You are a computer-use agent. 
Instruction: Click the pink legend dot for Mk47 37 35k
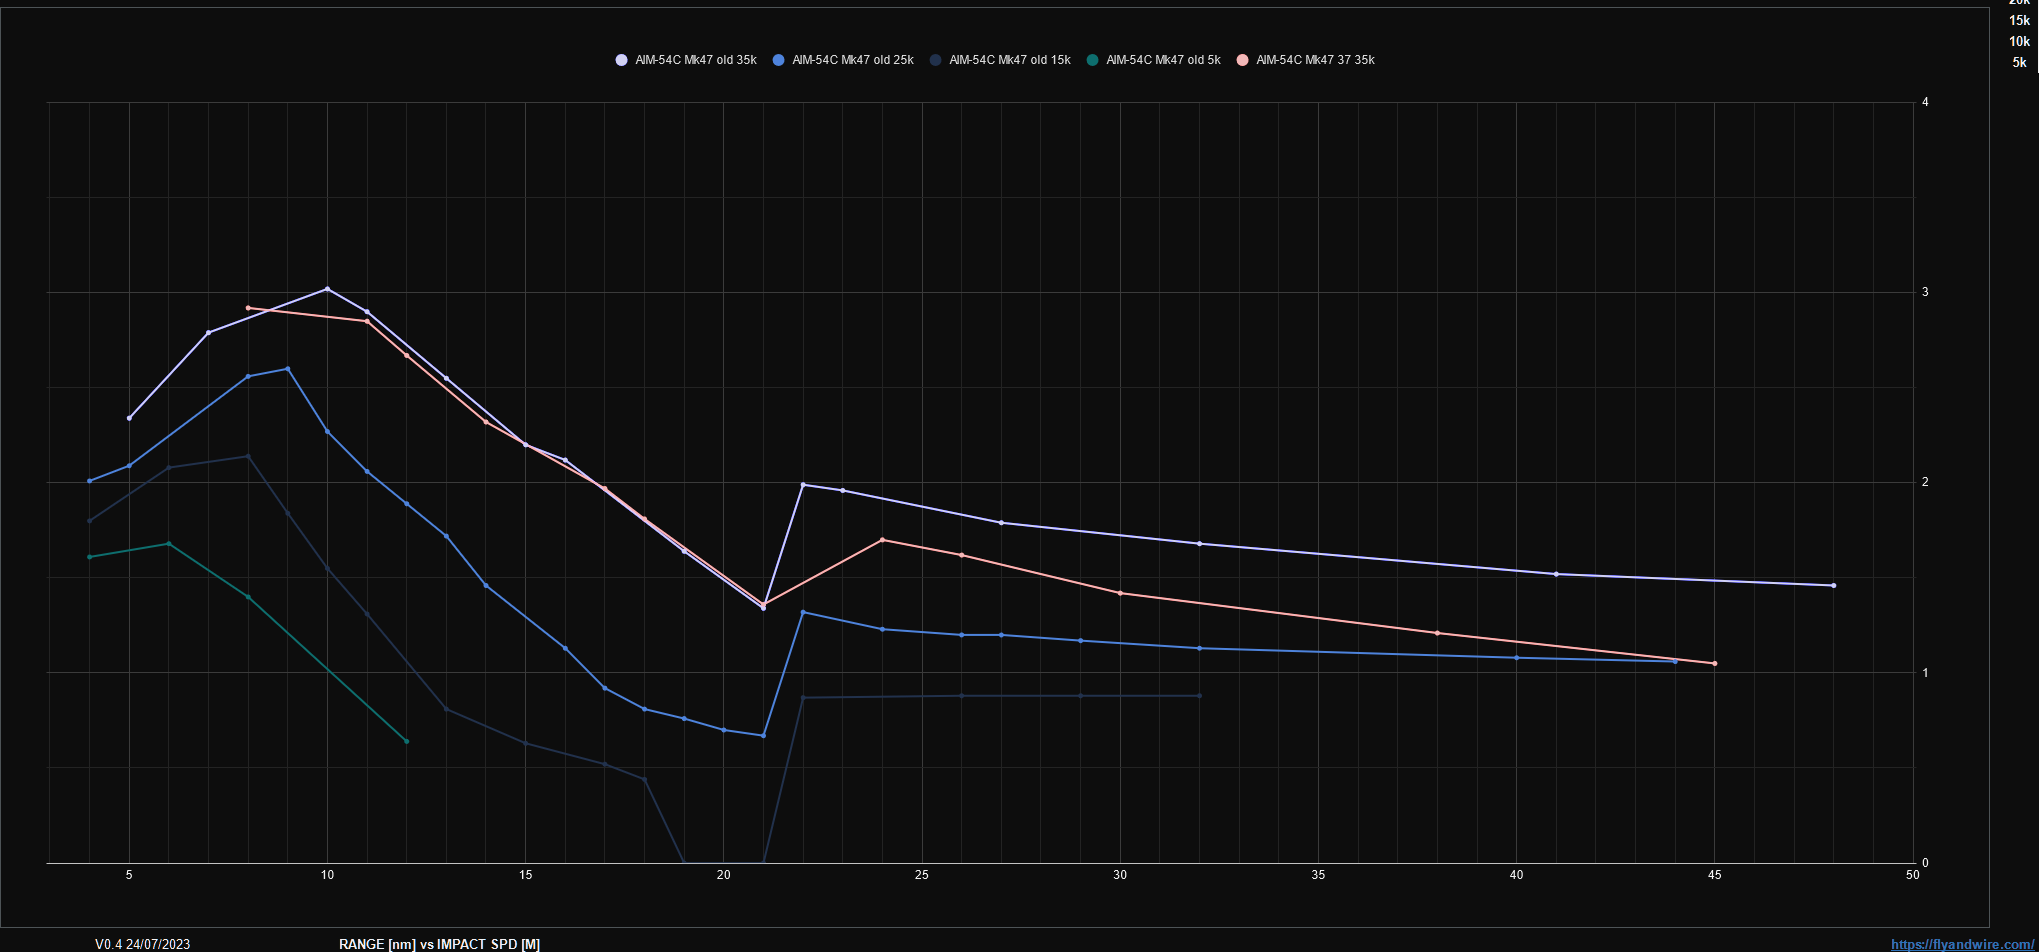coord(1242,60)
